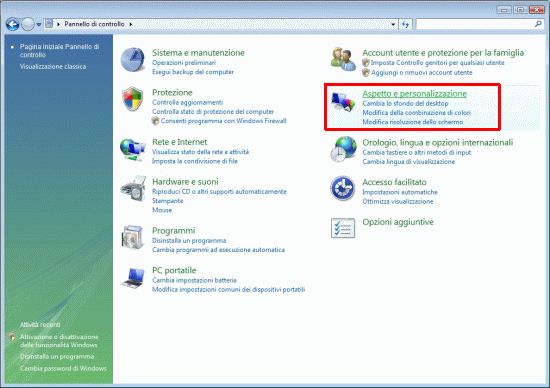Click Imposta Controllo genitori per qualsiasi utente
550x388 pixels.
click(x=437, y=63)
